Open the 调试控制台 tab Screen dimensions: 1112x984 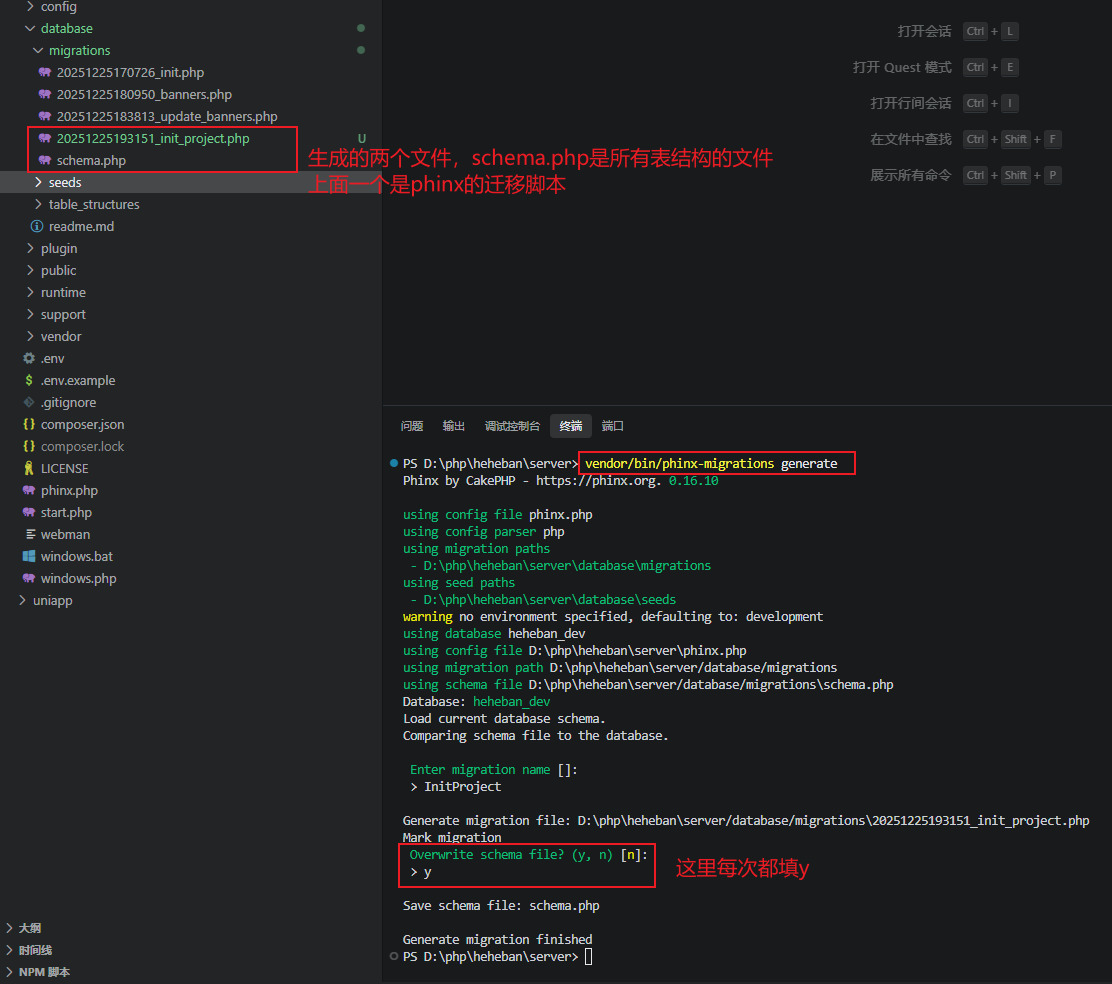pyautogui.click(x=512, y=426)
